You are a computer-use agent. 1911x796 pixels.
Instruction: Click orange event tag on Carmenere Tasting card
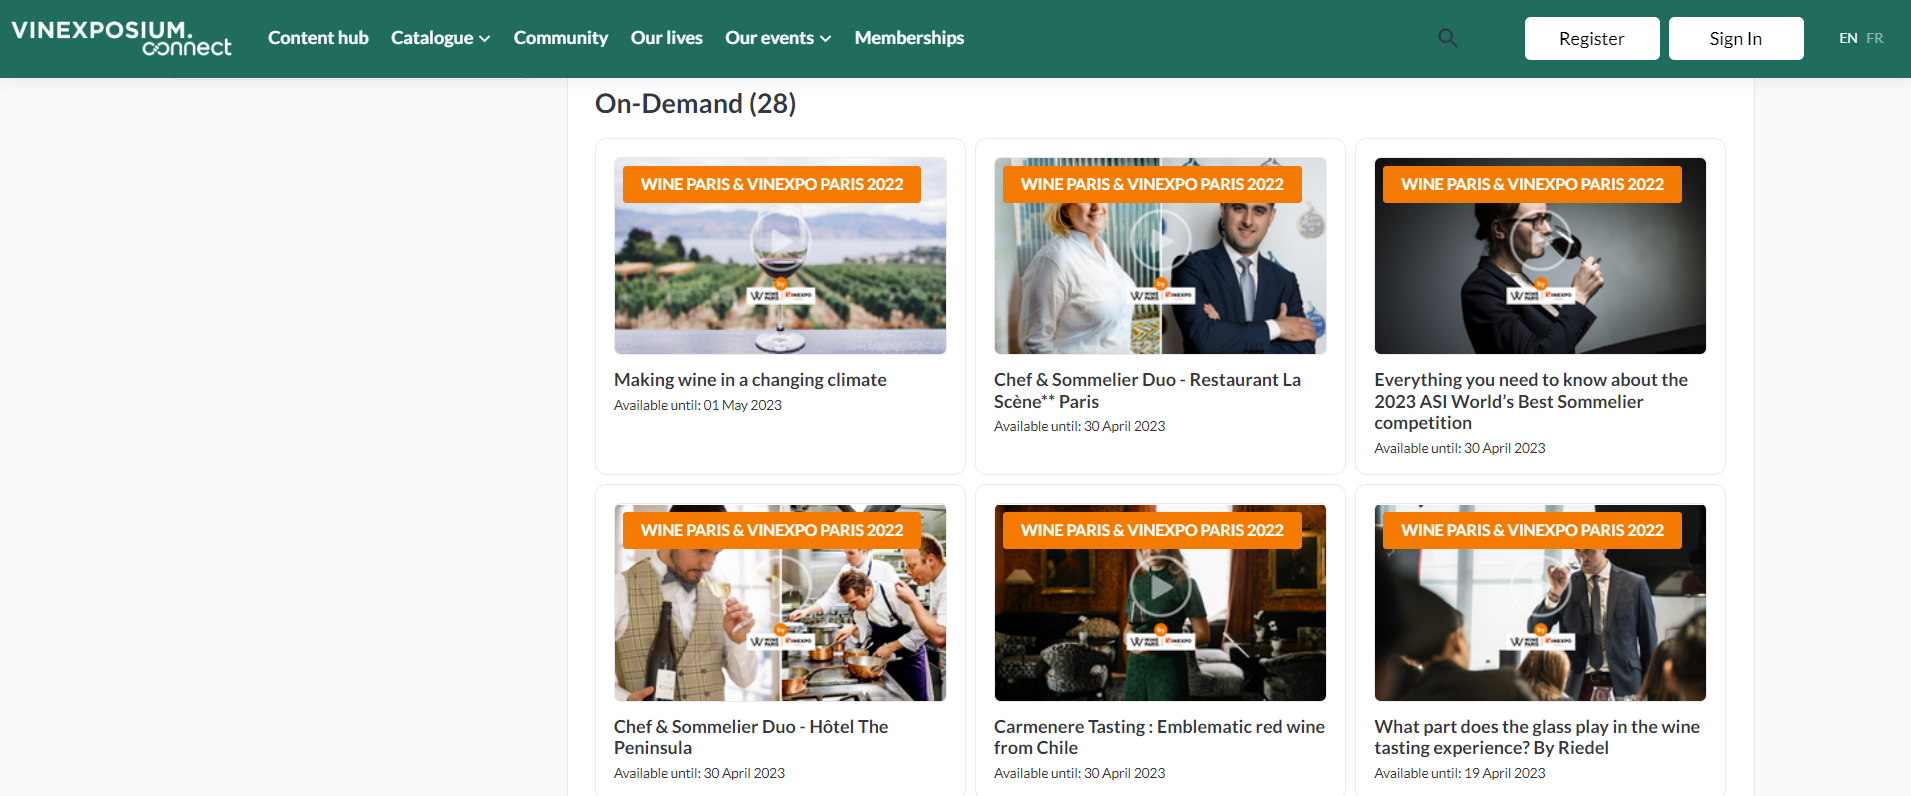pos(1152,530)
